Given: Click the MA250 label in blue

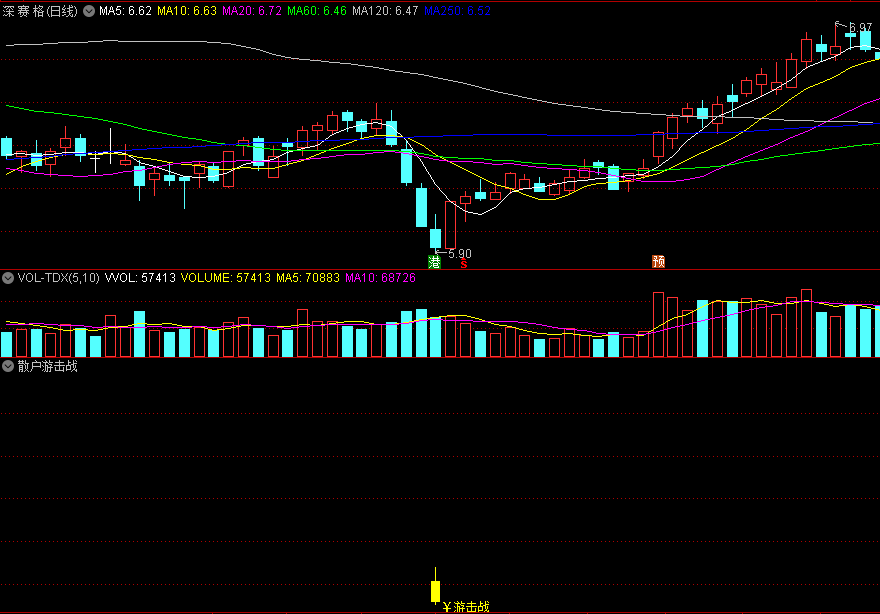Looking at the screenshot, I should pyautogui.click(x=457, y=11).
